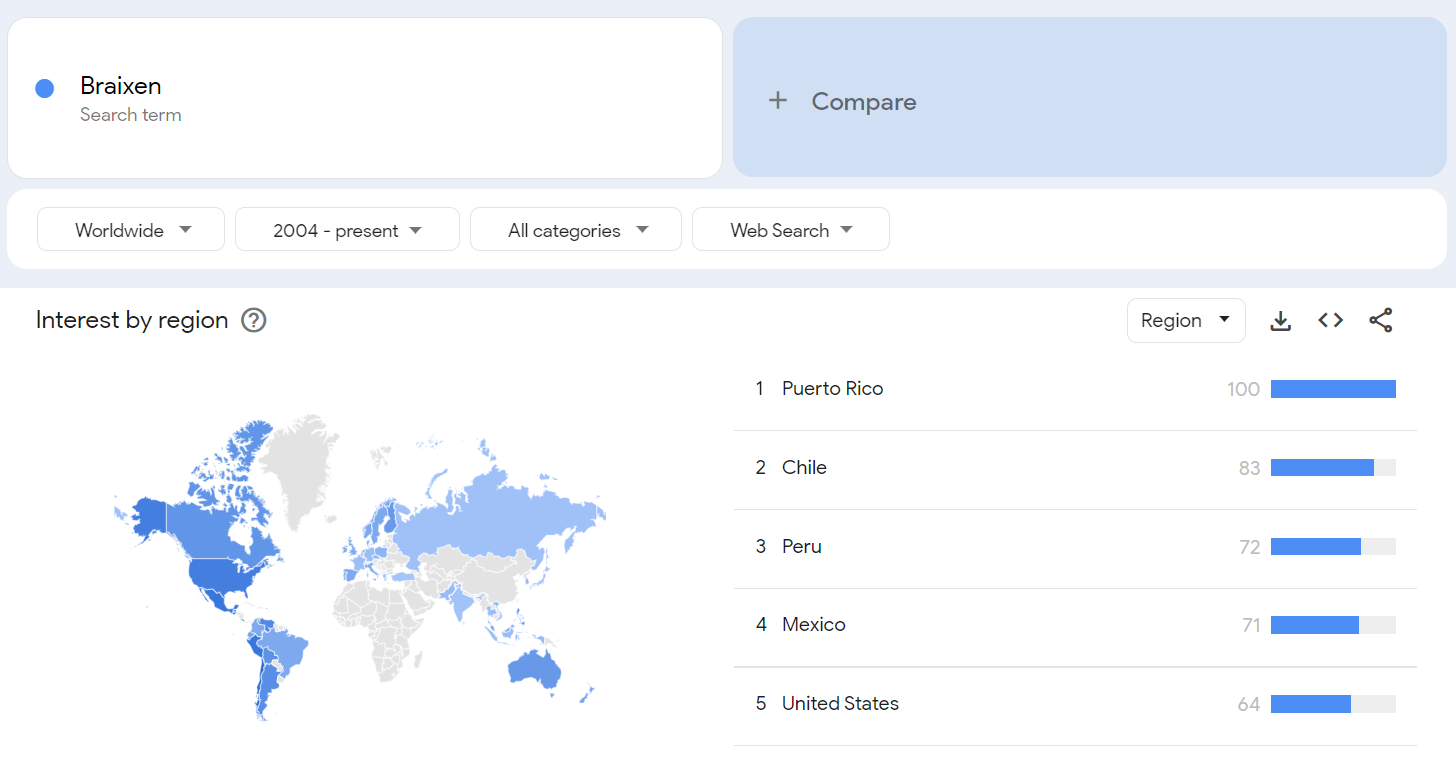Click the blue dot beside Braixen
This screenshot has width=1456, height=759.
(x=44, y=89)
